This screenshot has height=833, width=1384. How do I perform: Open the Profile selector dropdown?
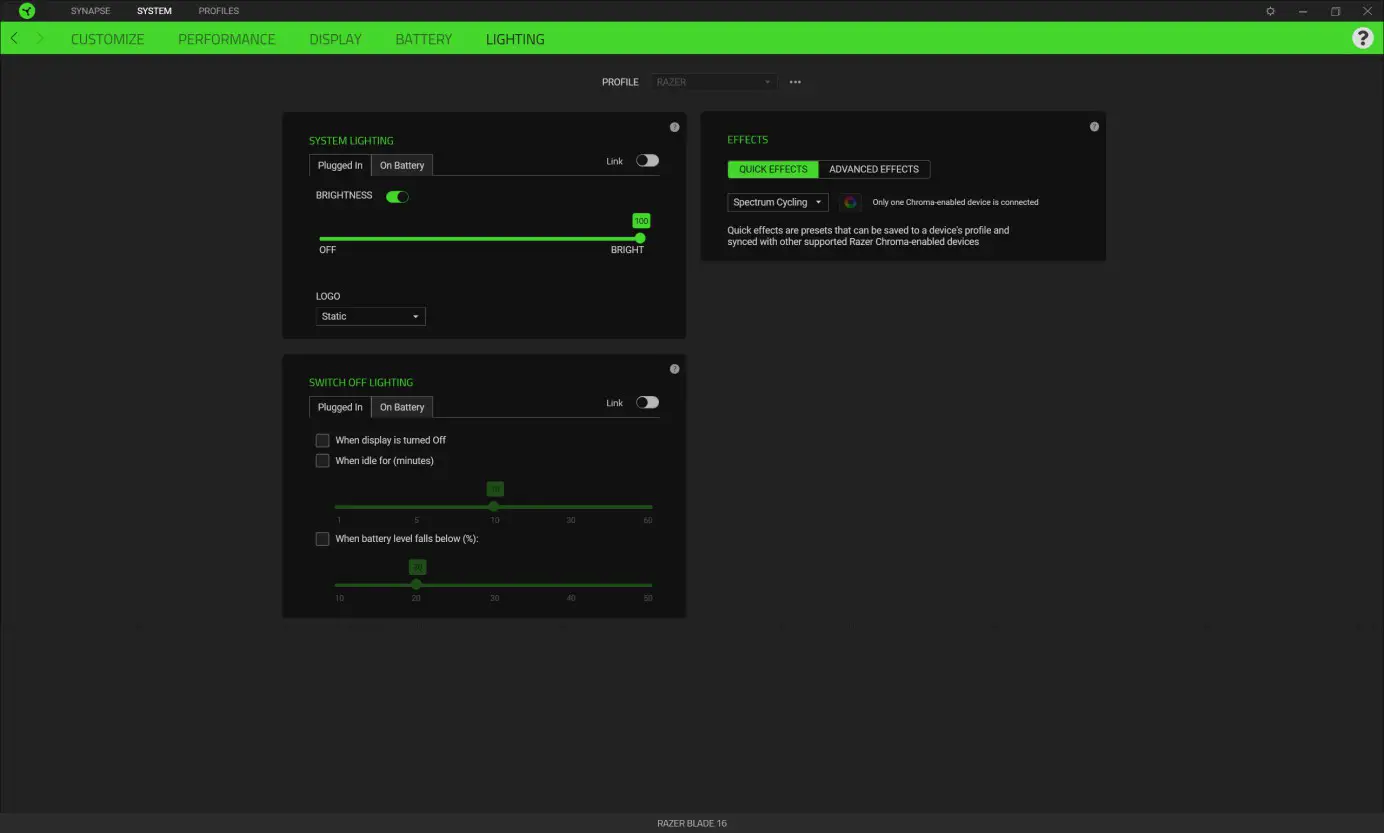(713, 82)
